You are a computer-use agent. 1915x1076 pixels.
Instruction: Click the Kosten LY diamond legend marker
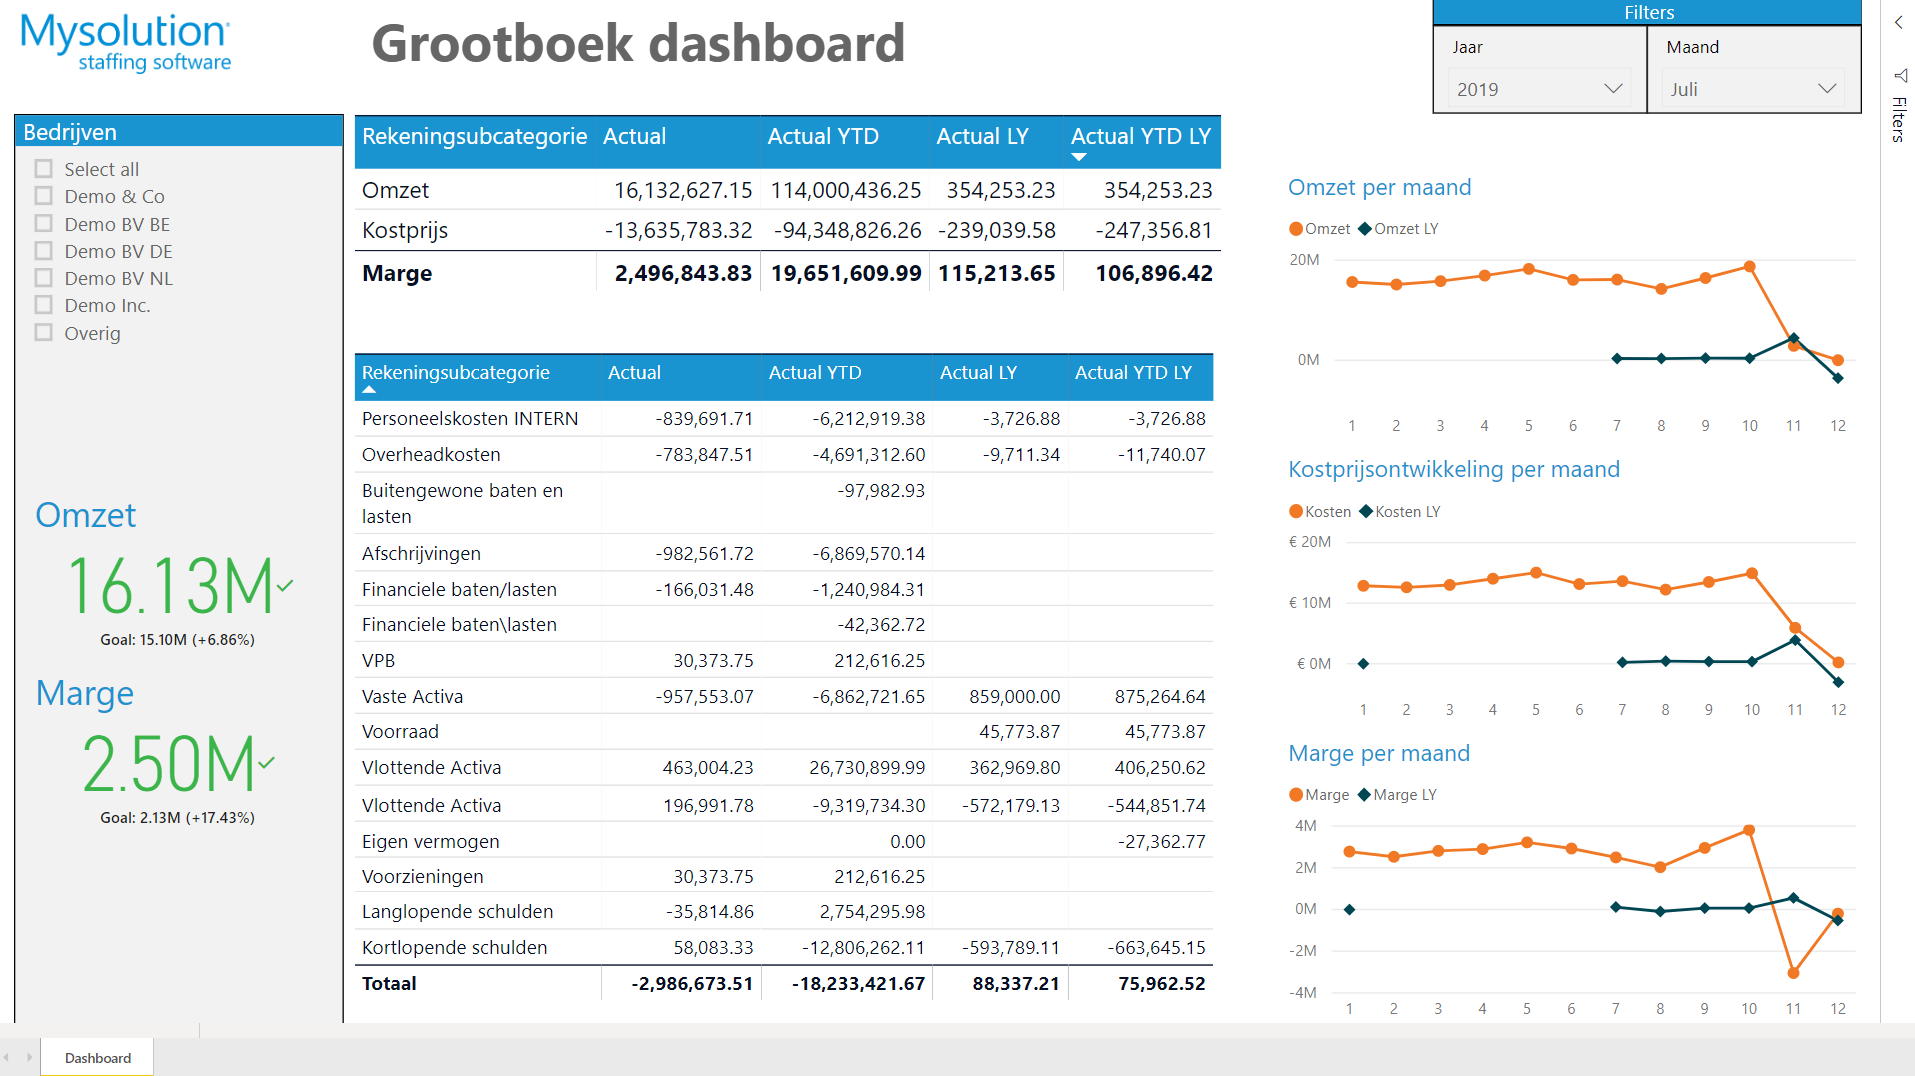click(1364, 512)
